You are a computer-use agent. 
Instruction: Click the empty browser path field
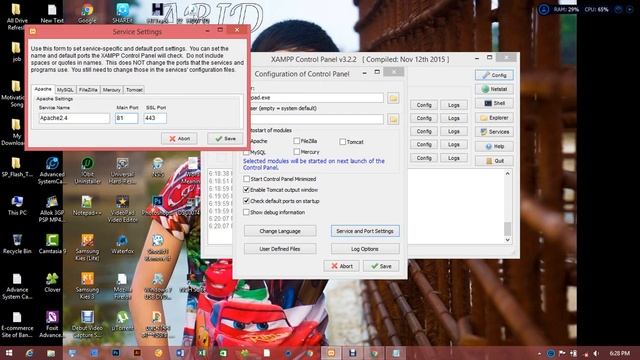[317, 119]
